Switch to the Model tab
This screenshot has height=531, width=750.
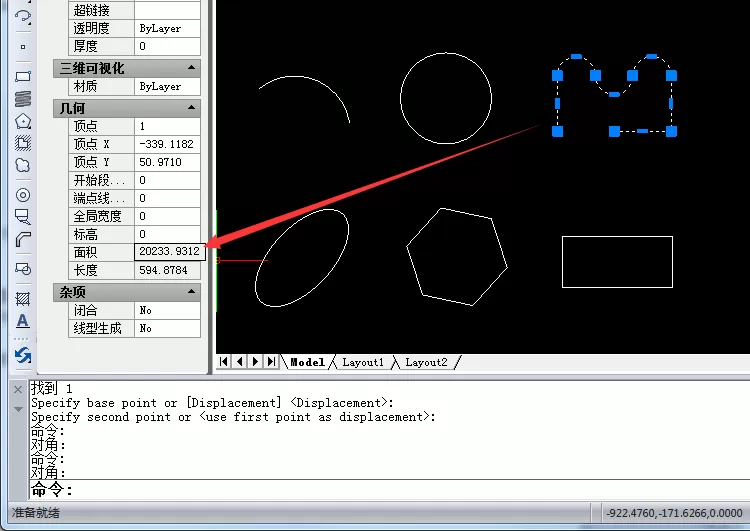click(307, 362)
